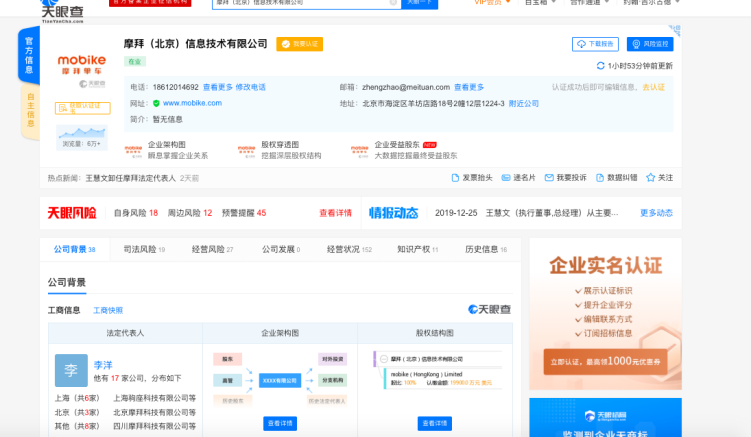Click the verified website shield icon

point(156,103)
